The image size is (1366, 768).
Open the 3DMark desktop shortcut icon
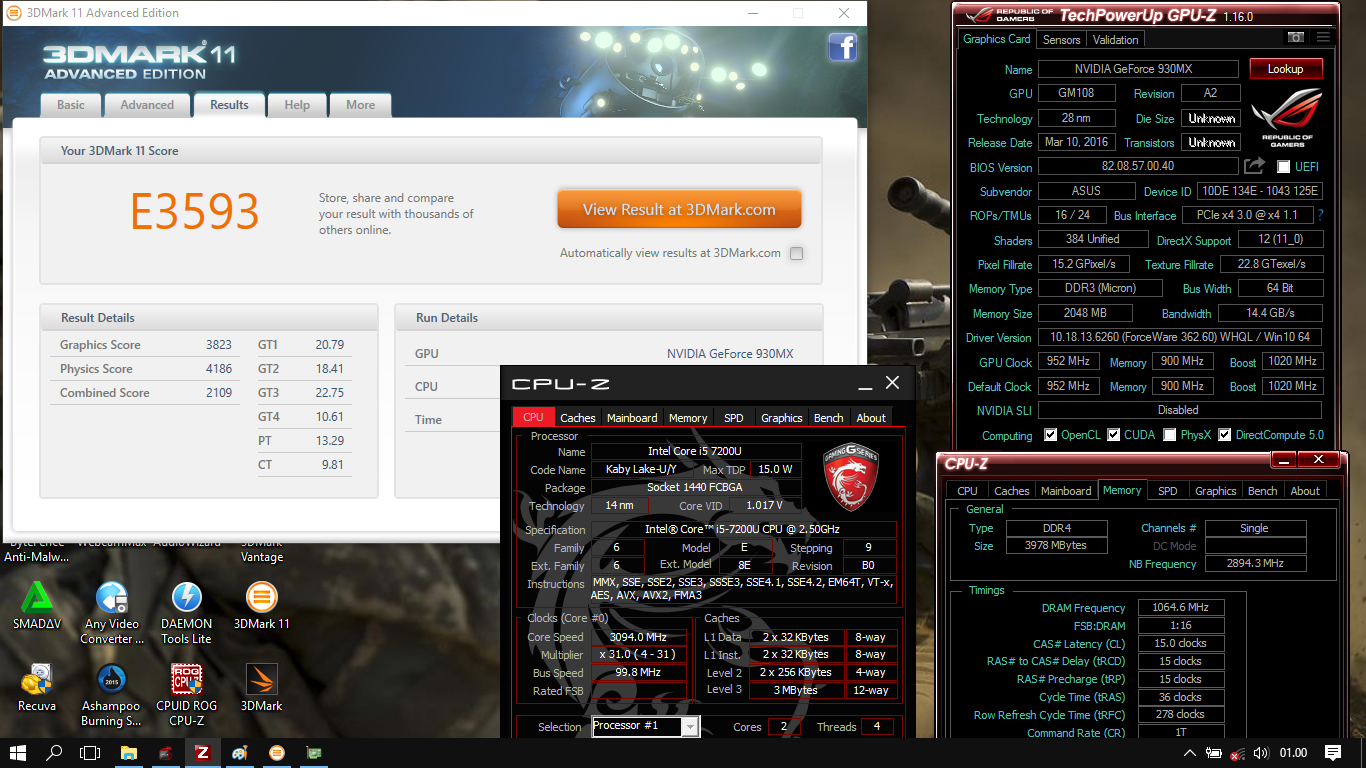click(x=262, y=688)
